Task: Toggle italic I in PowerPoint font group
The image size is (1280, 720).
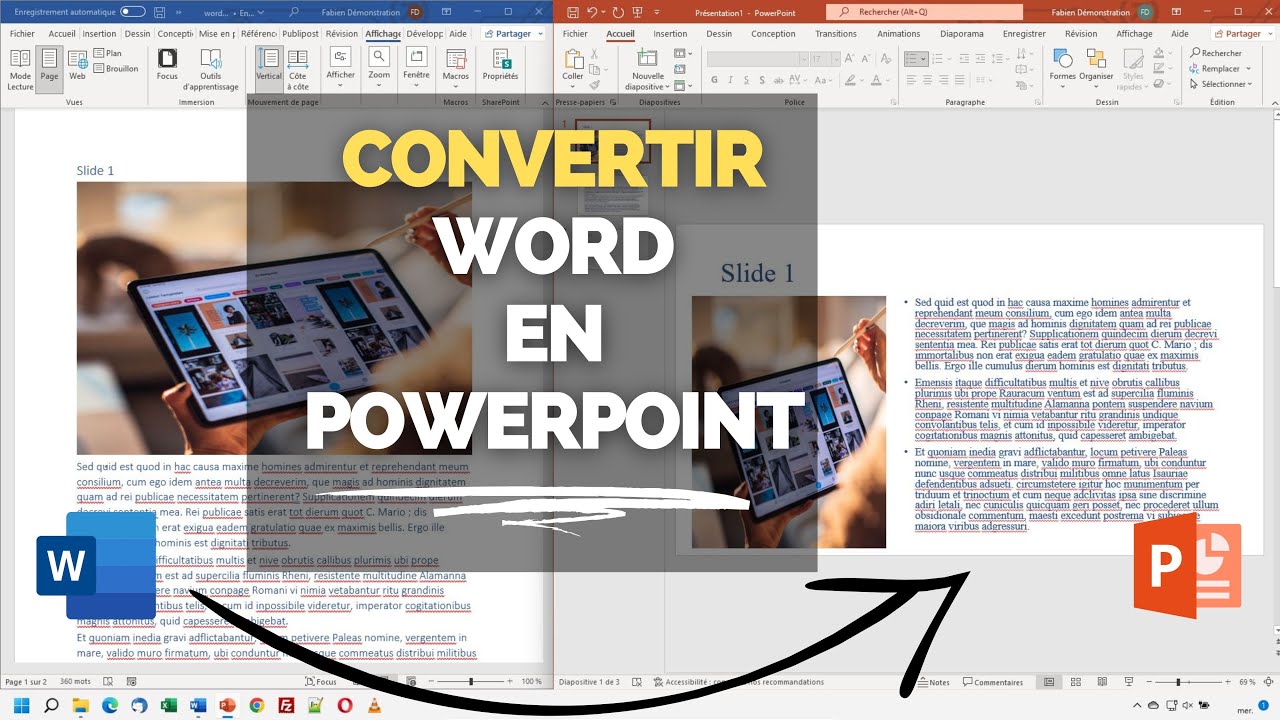Action: click(730, 81)
